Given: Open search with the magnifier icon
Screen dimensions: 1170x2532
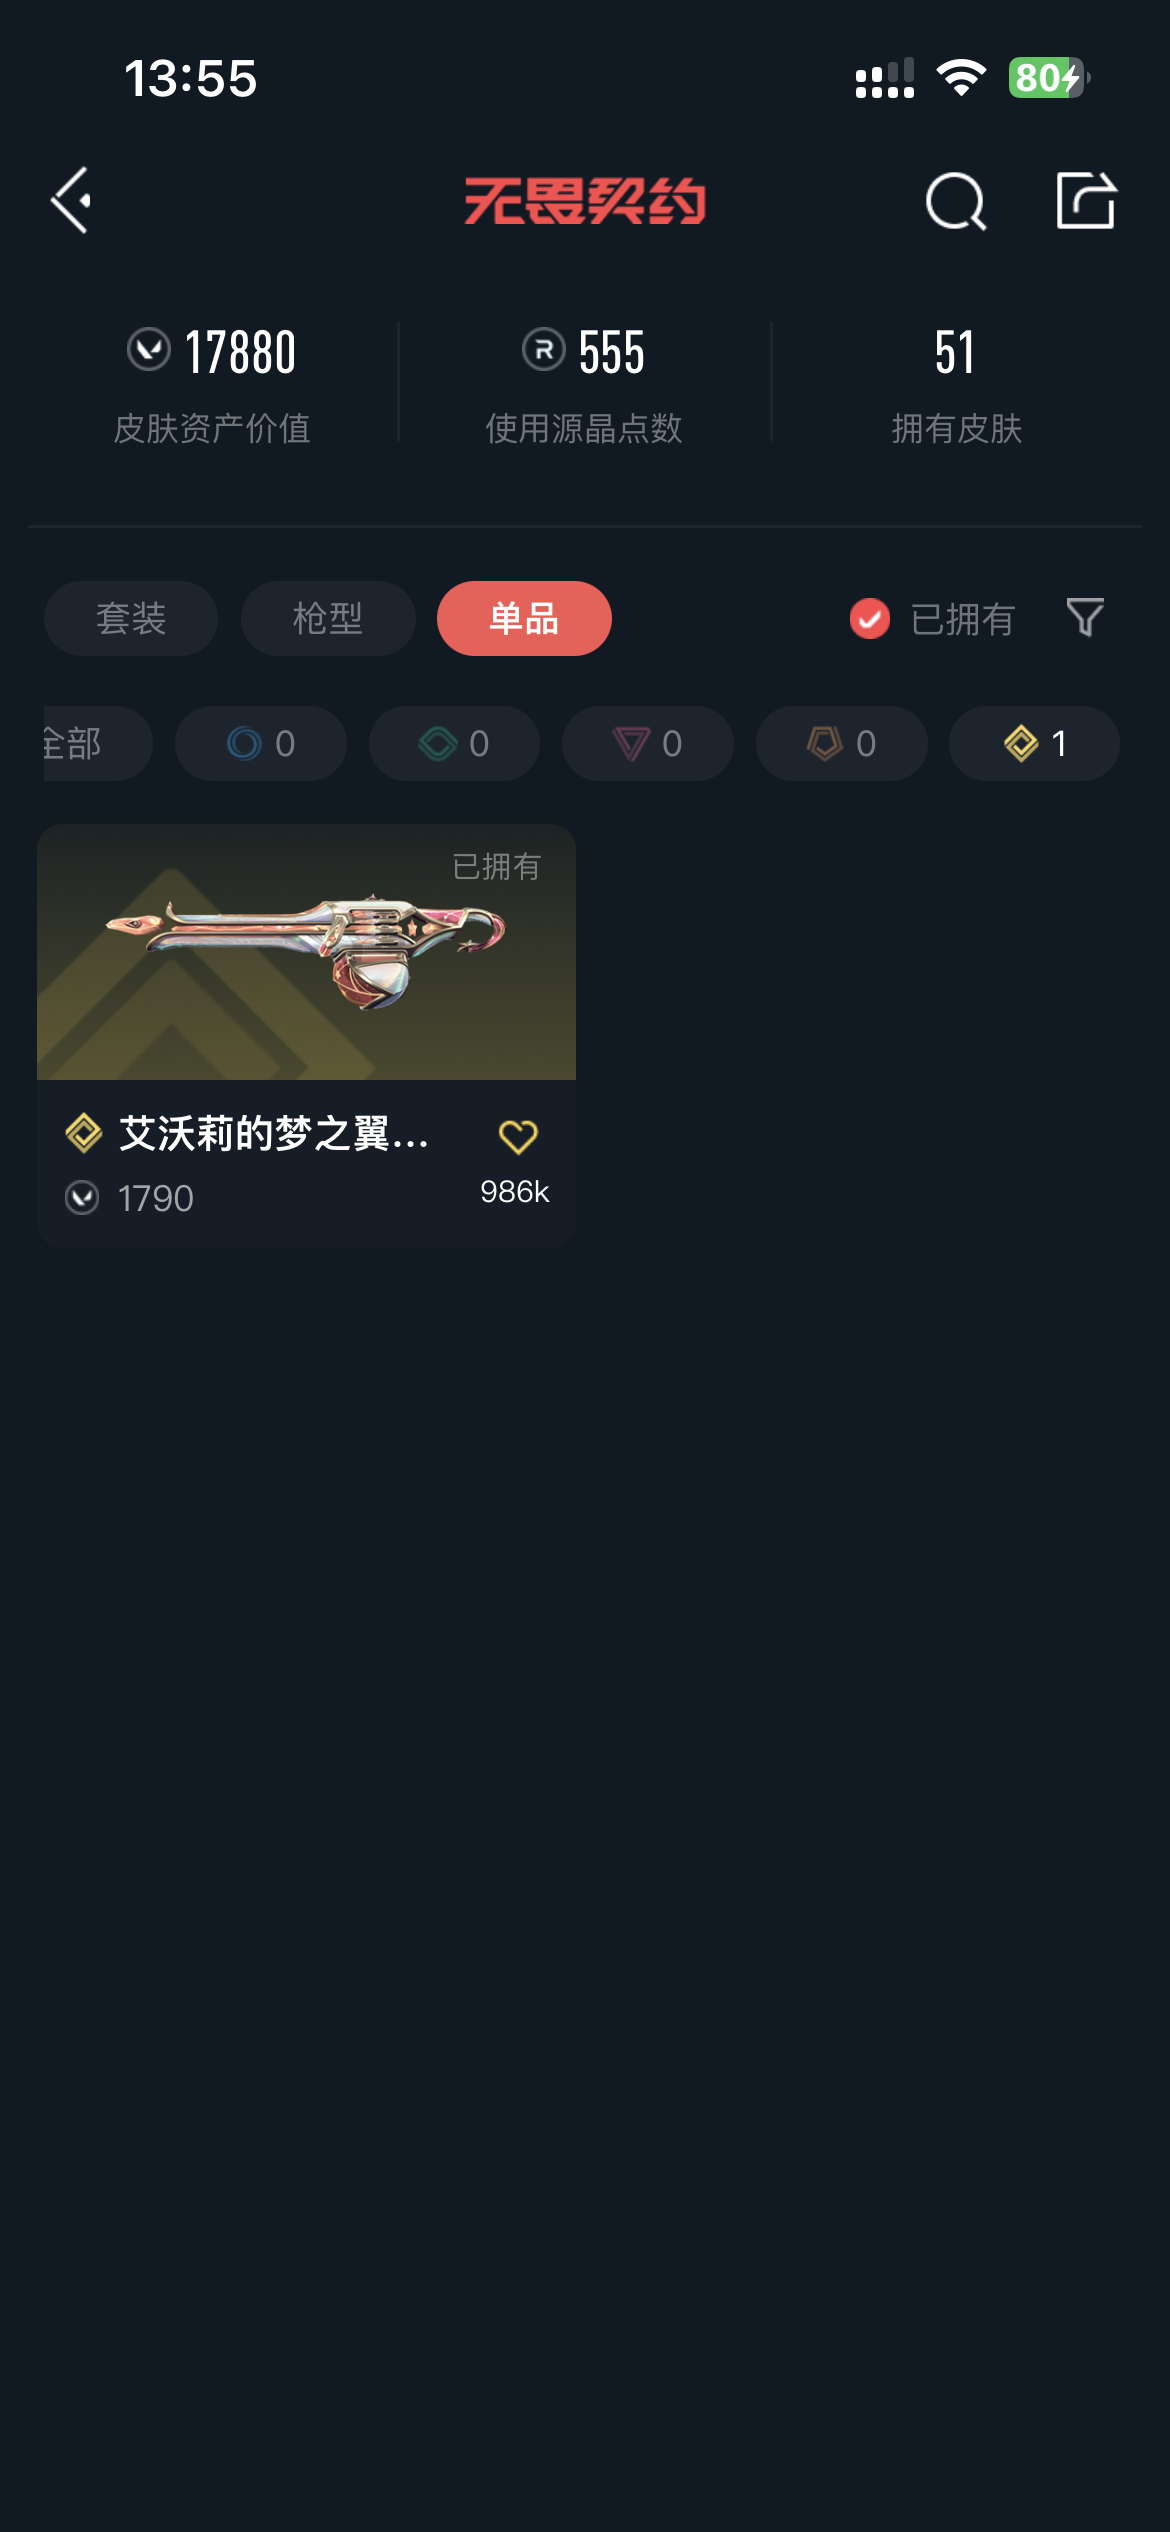Looking at the screenshot, I should [x=956, y=201].
